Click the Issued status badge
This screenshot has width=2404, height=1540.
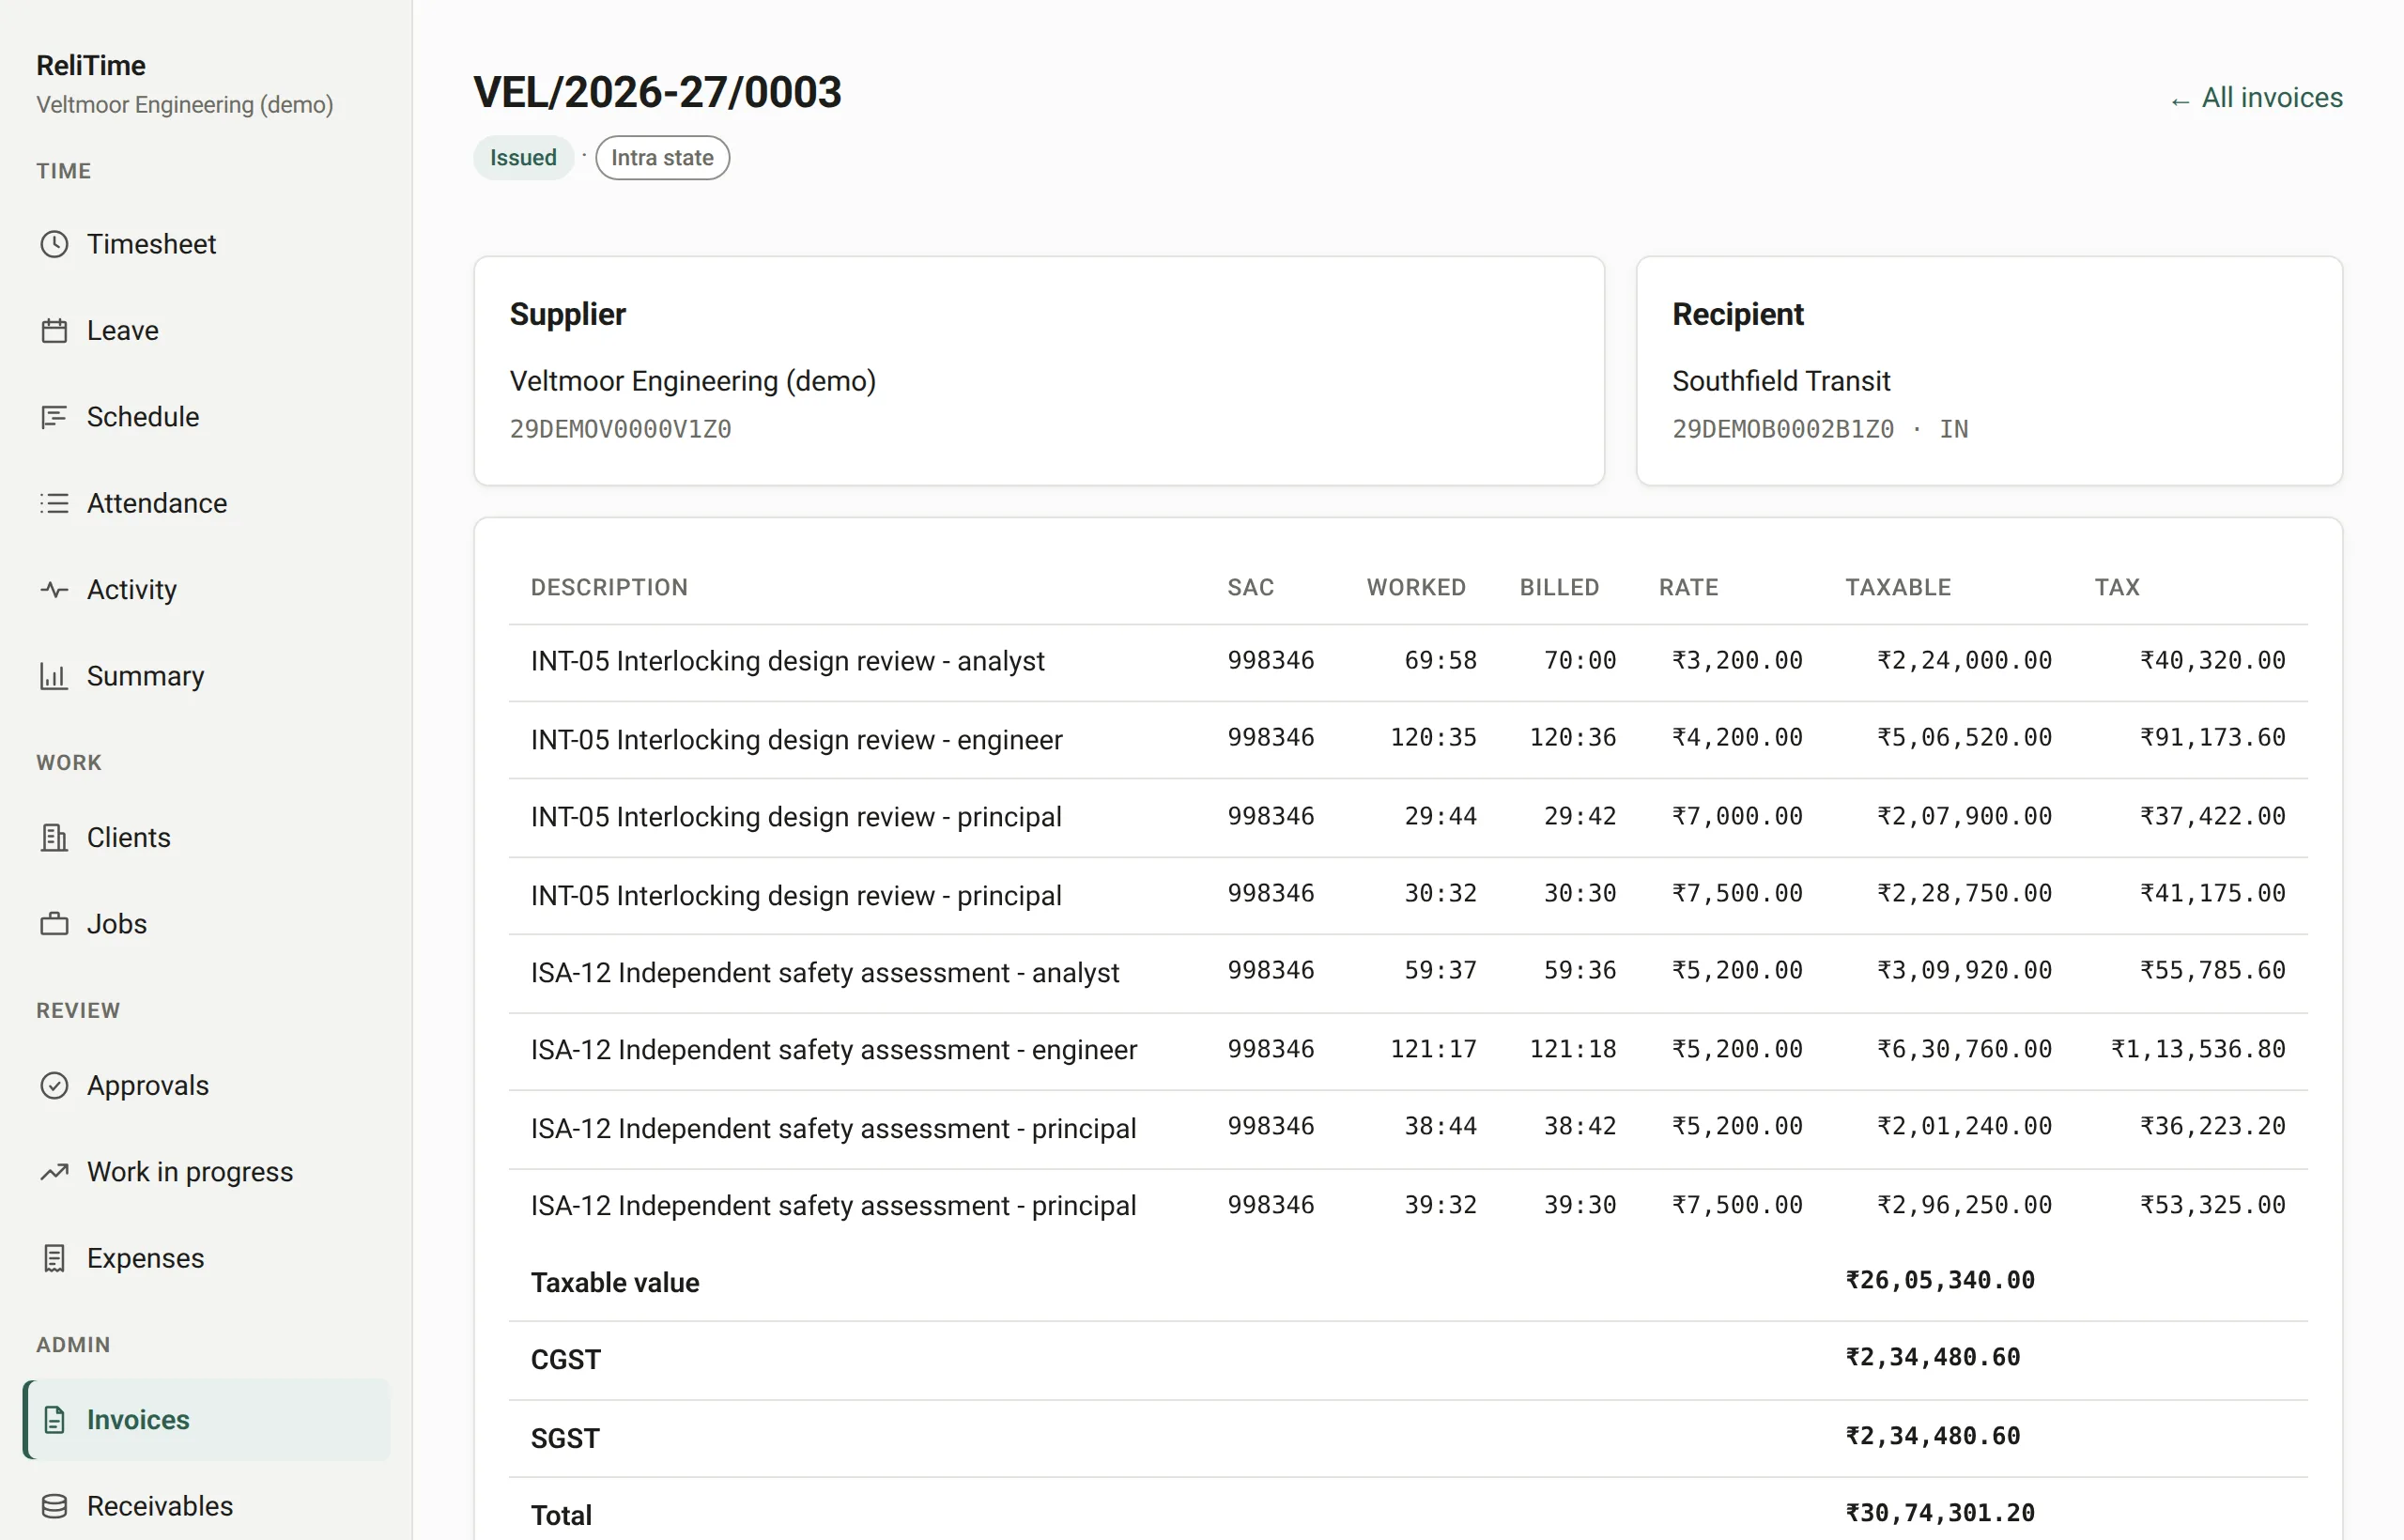point(523,158)
